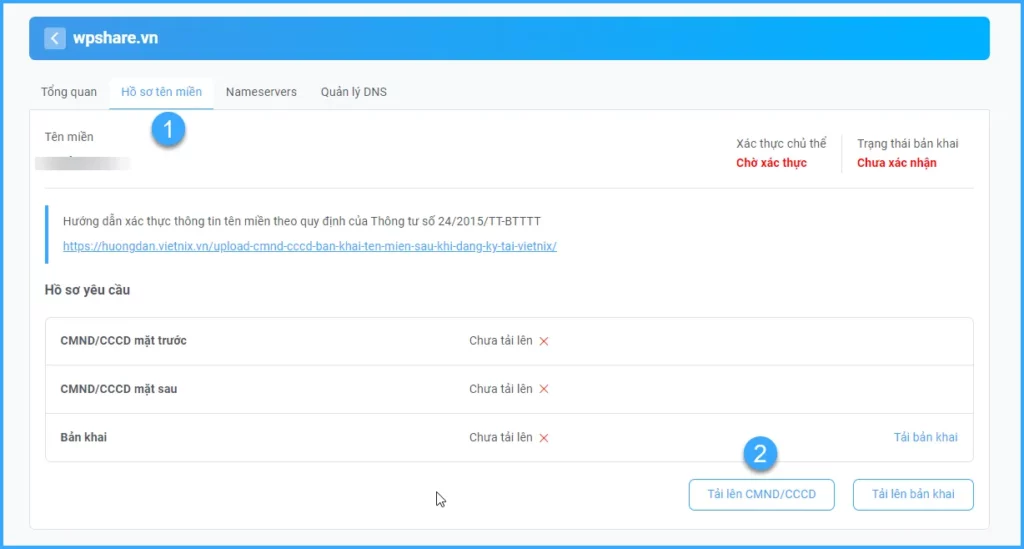Click the blue number 1 step badge
1024x549 pixels.
(168, 130)
